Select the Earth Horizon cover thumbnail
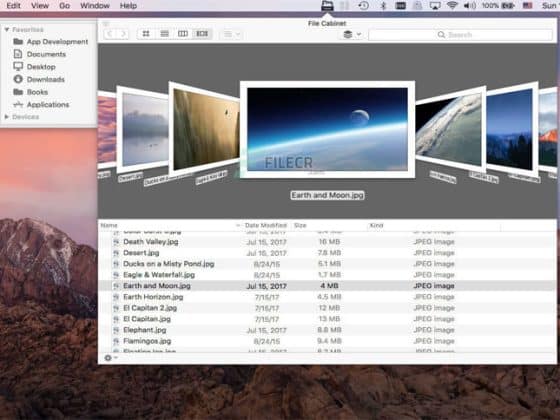This screenshot has height=420, width=560. coord(451,129)
